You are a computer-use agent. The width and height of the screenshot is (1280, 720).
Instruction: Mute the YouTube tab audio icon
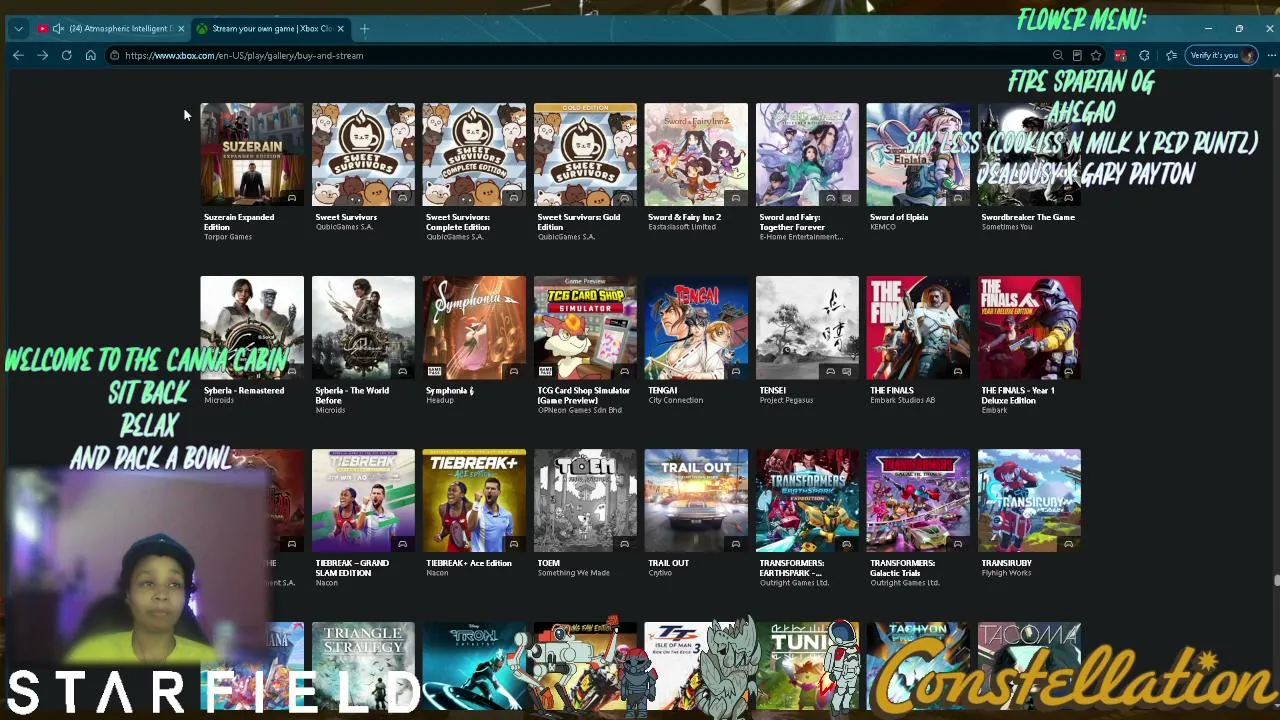click(58, 29)
